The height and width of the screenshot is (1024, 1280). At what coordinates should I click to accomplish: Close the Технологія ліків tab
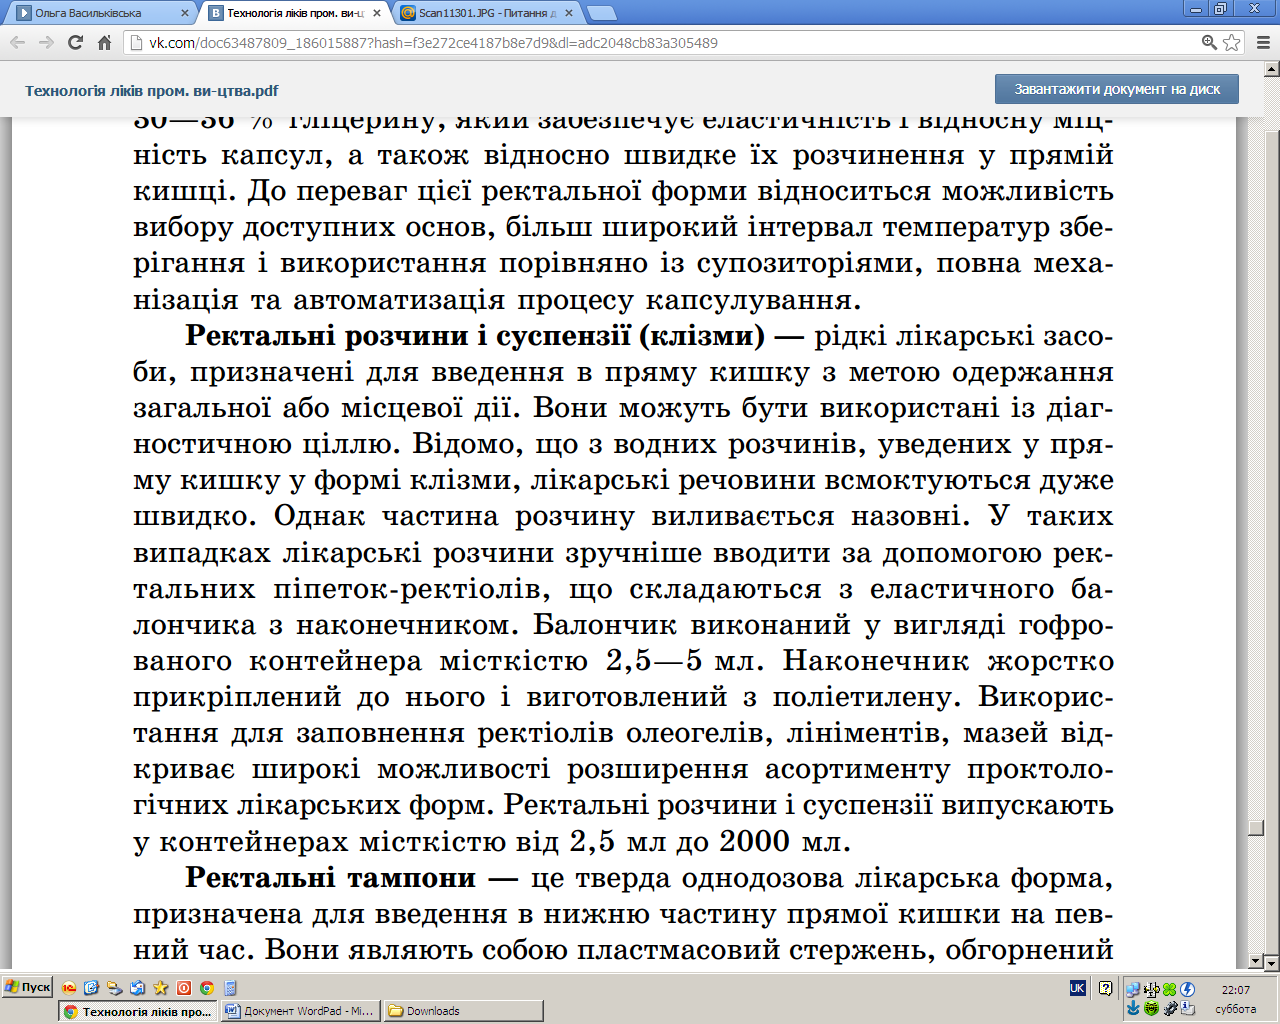(377, 13)
